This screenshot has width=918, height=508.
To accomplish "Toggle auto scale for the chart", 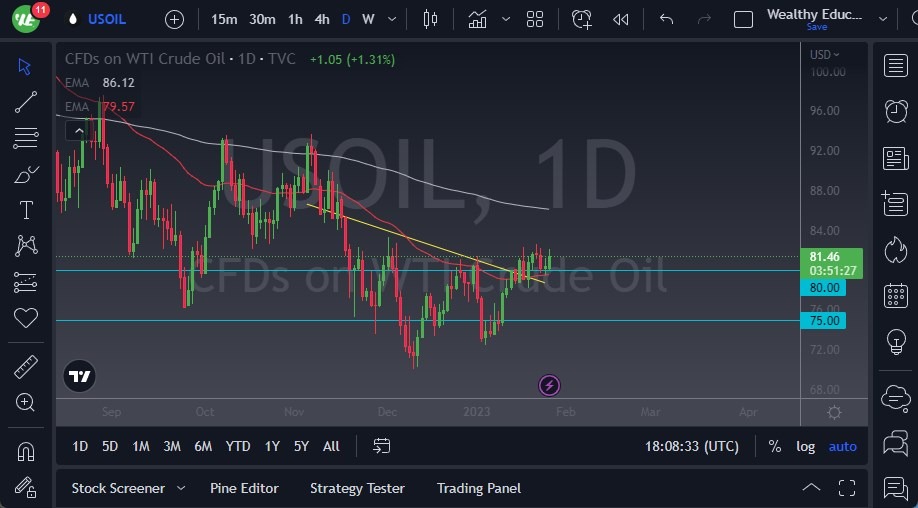I will coord(843,446).
